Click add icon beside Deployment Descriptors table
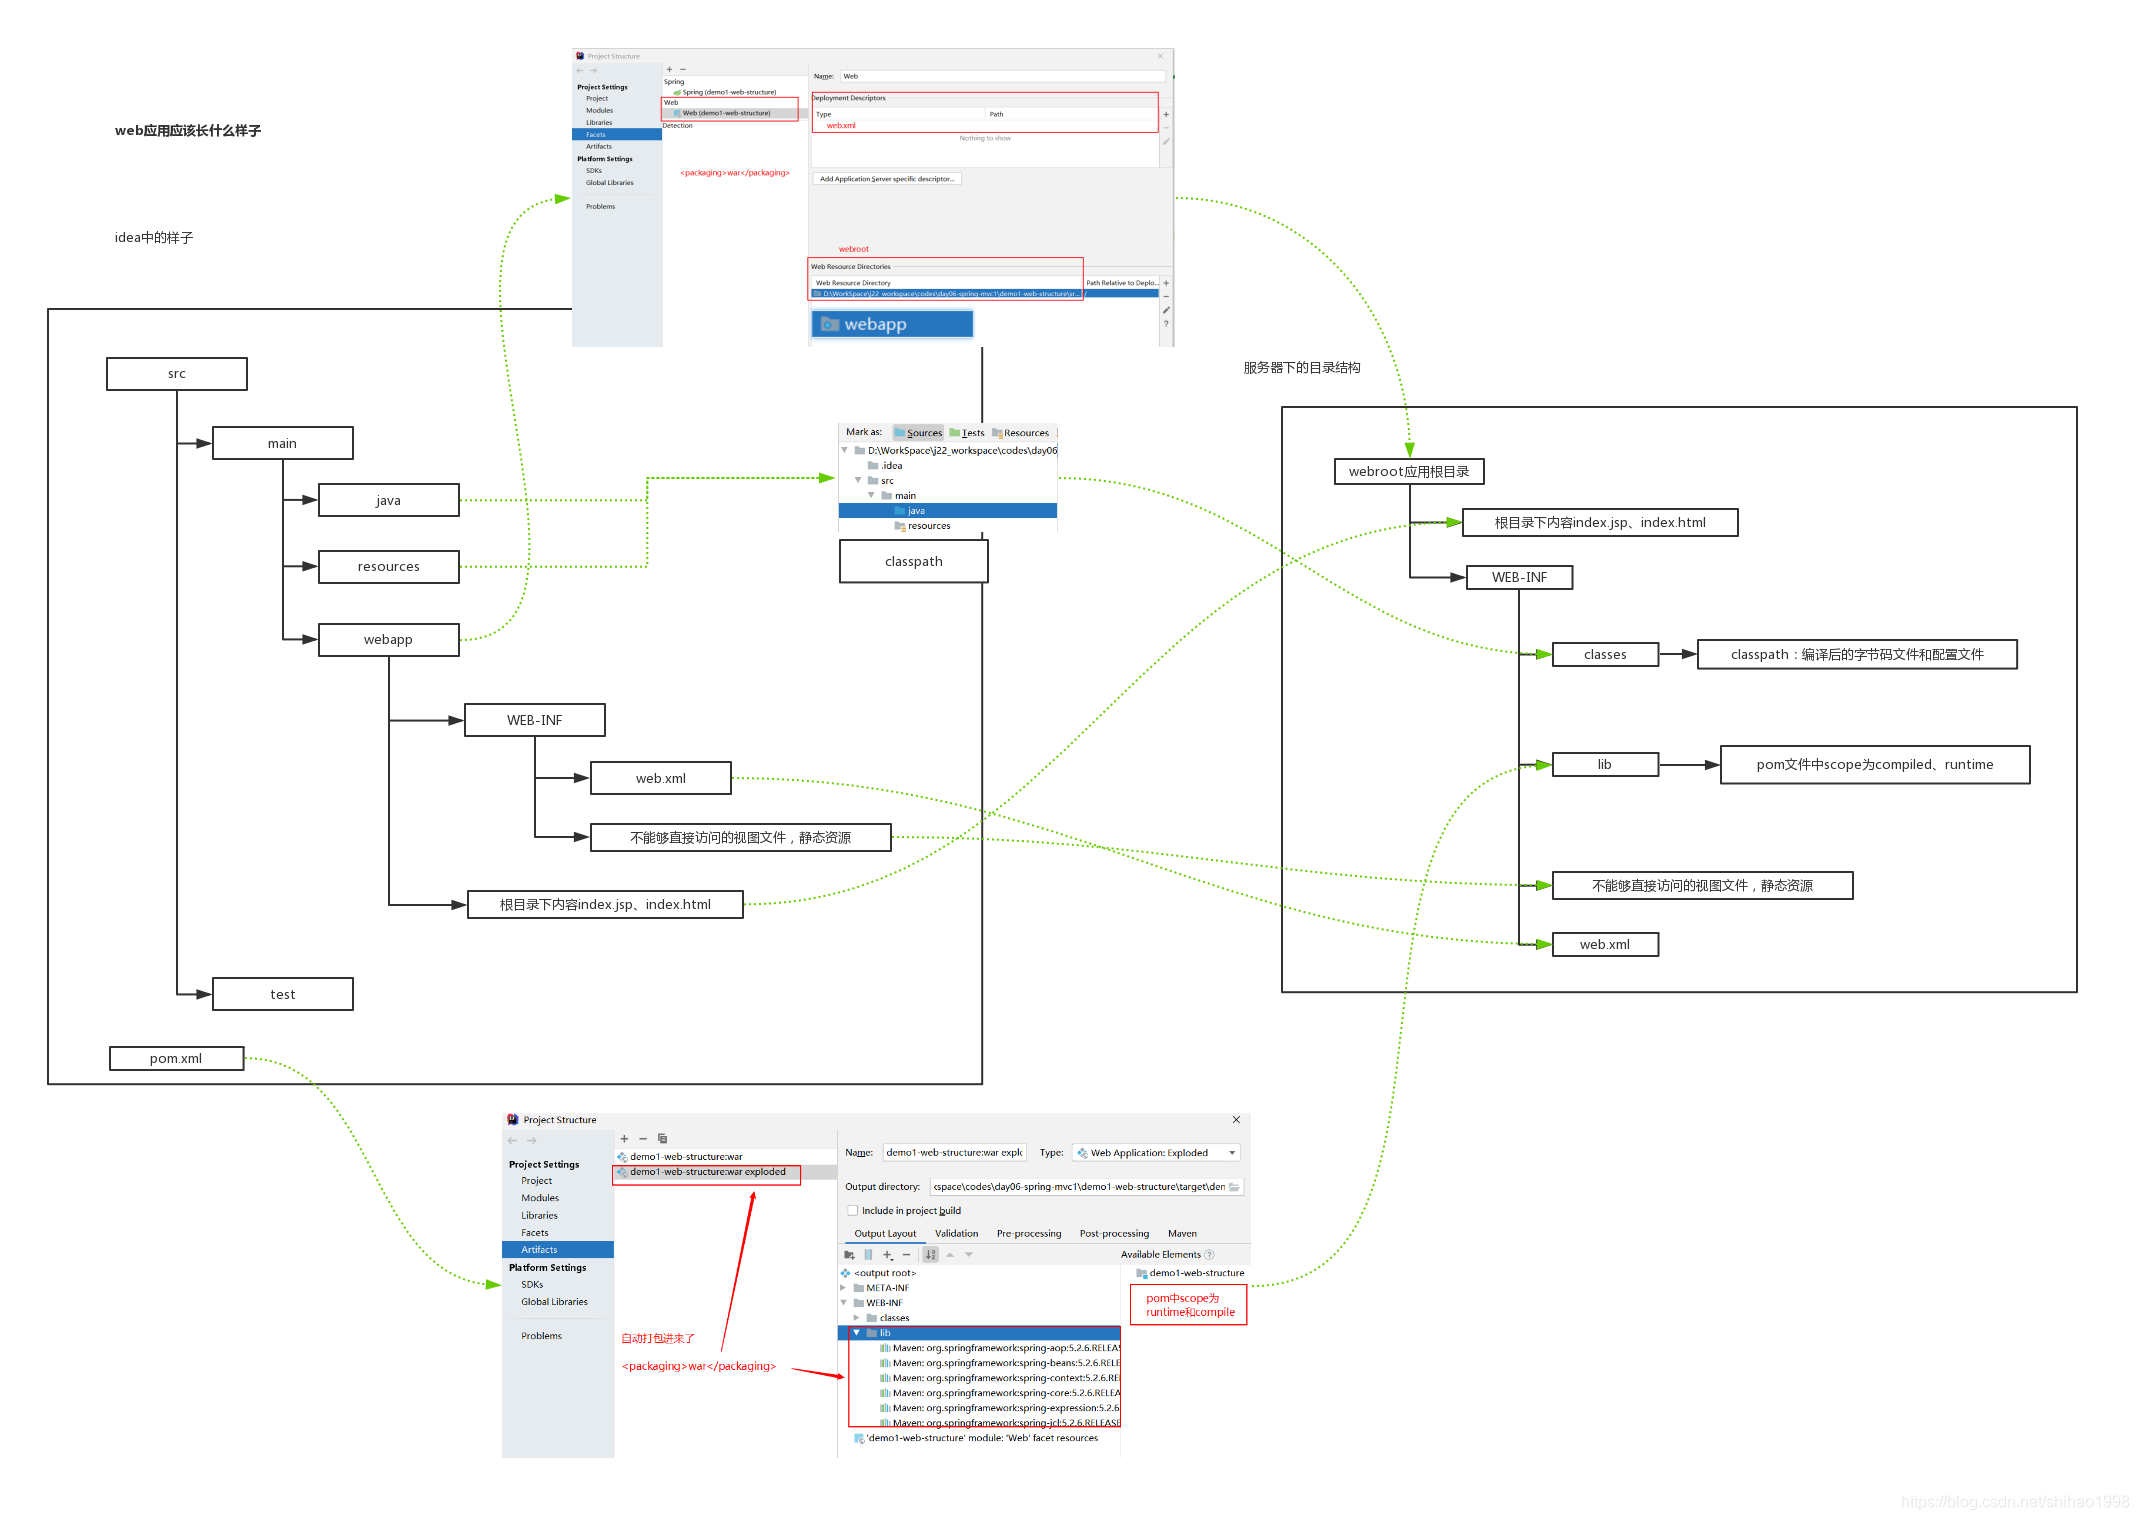Viewport: 2139px width, 1520px height. coord(1166,114)
